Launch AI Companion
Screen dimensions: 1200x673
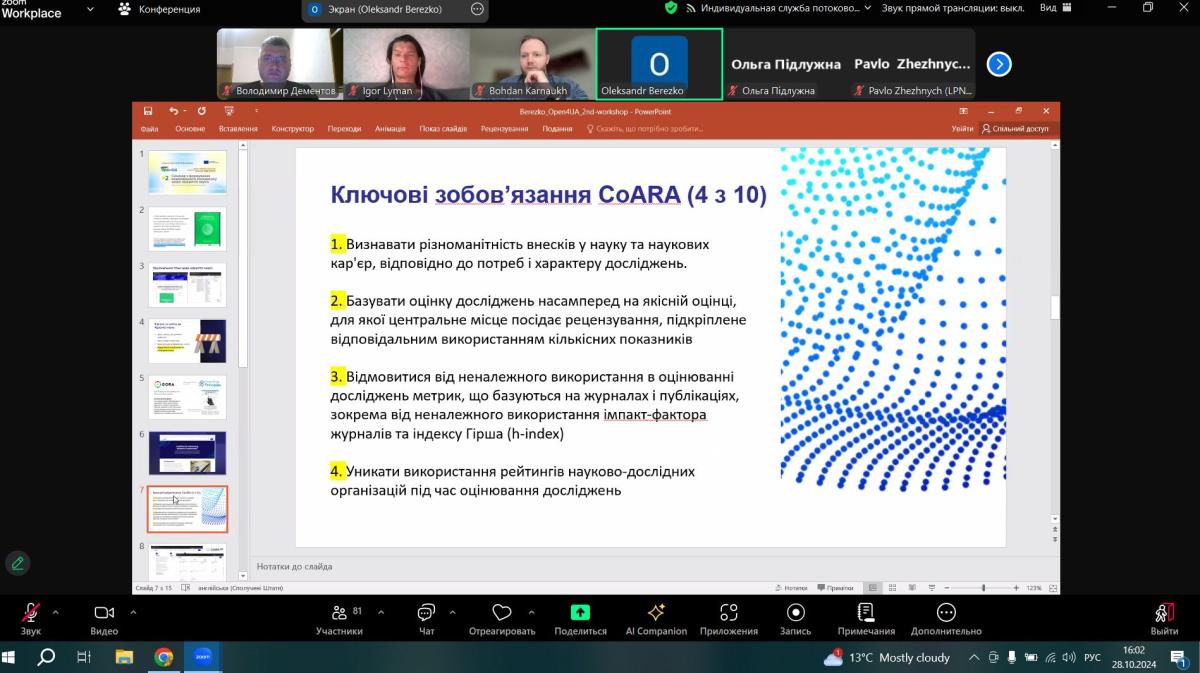point(656,618)
